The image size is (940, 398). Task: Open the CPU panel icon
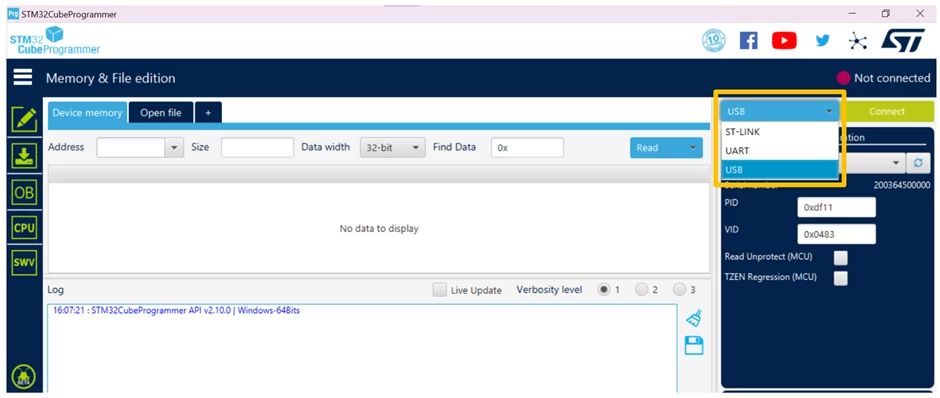point(24,228)
